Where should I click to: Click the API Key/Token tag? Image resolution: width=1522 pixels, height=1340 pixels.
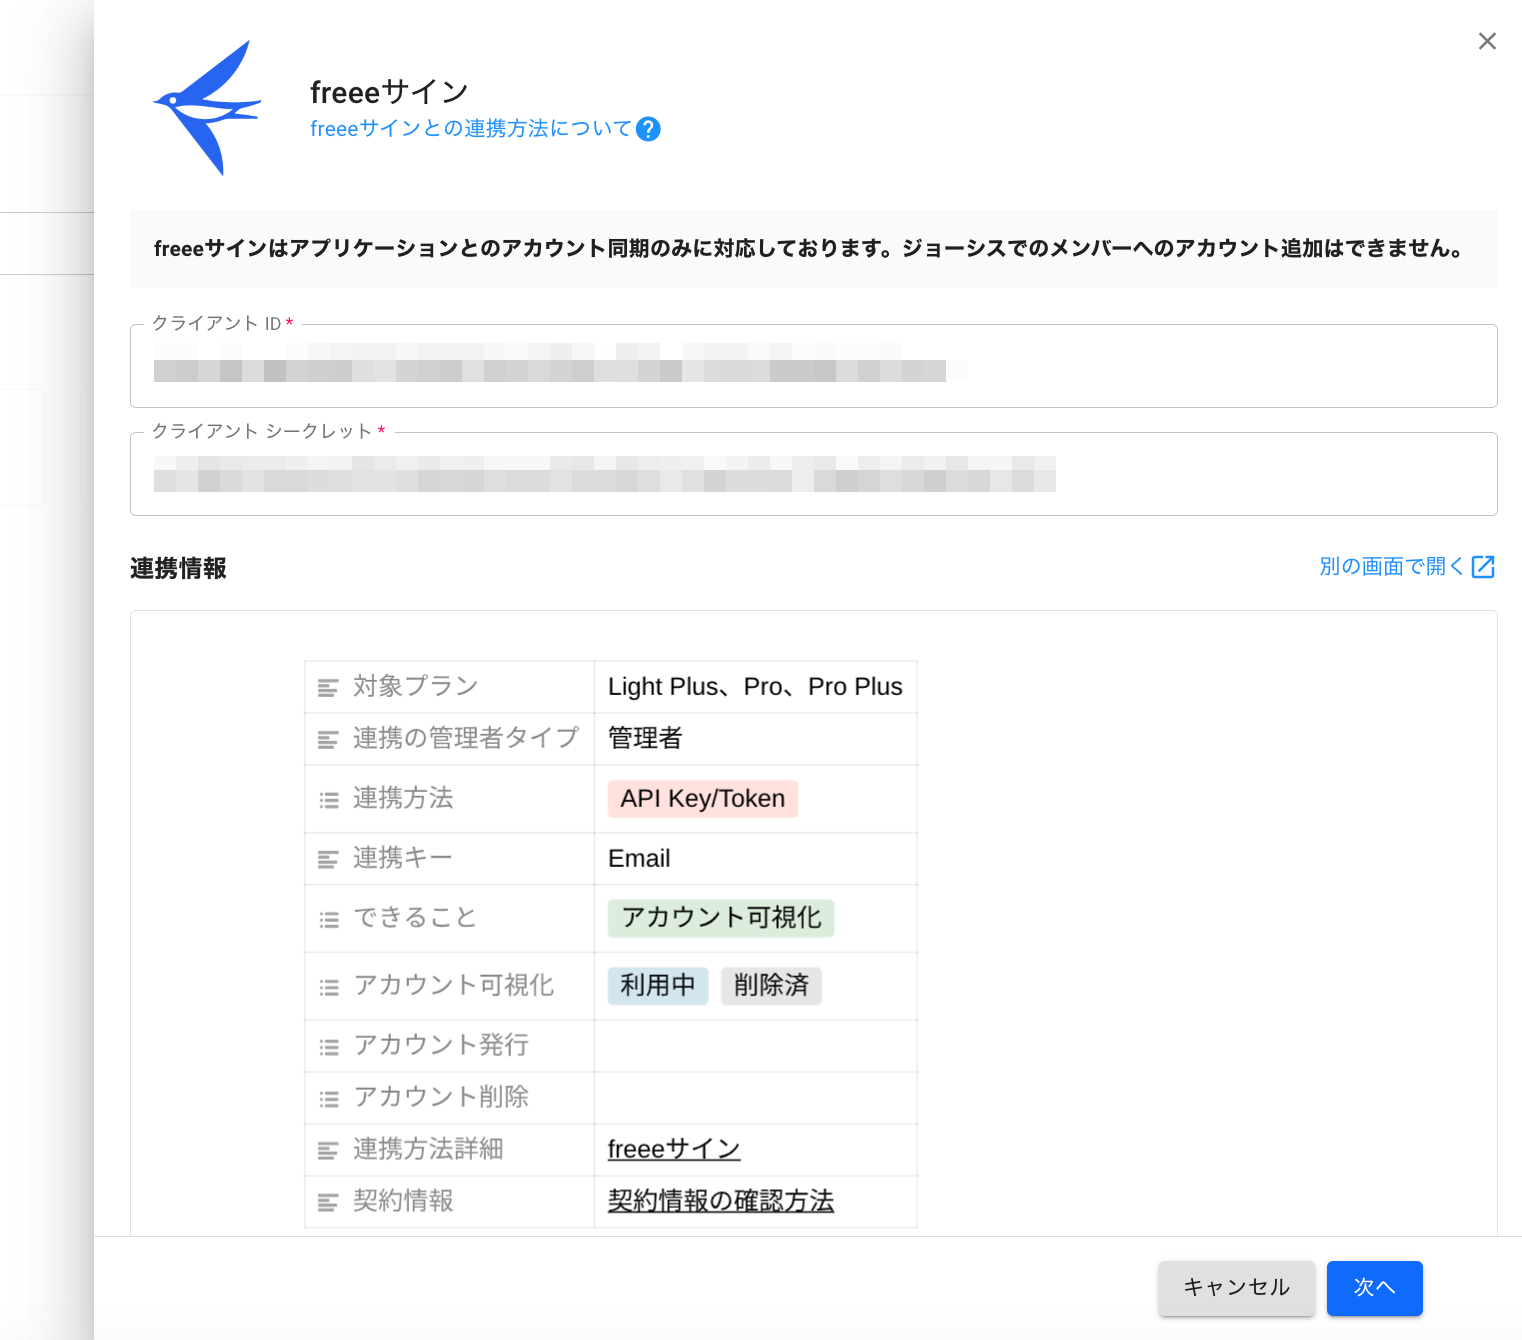(702, 799)
